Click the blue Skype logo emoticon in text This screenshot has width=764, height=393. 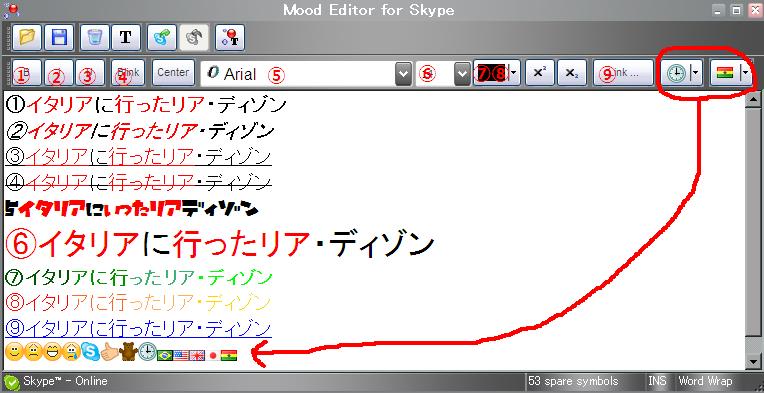(x=90, y=352)
